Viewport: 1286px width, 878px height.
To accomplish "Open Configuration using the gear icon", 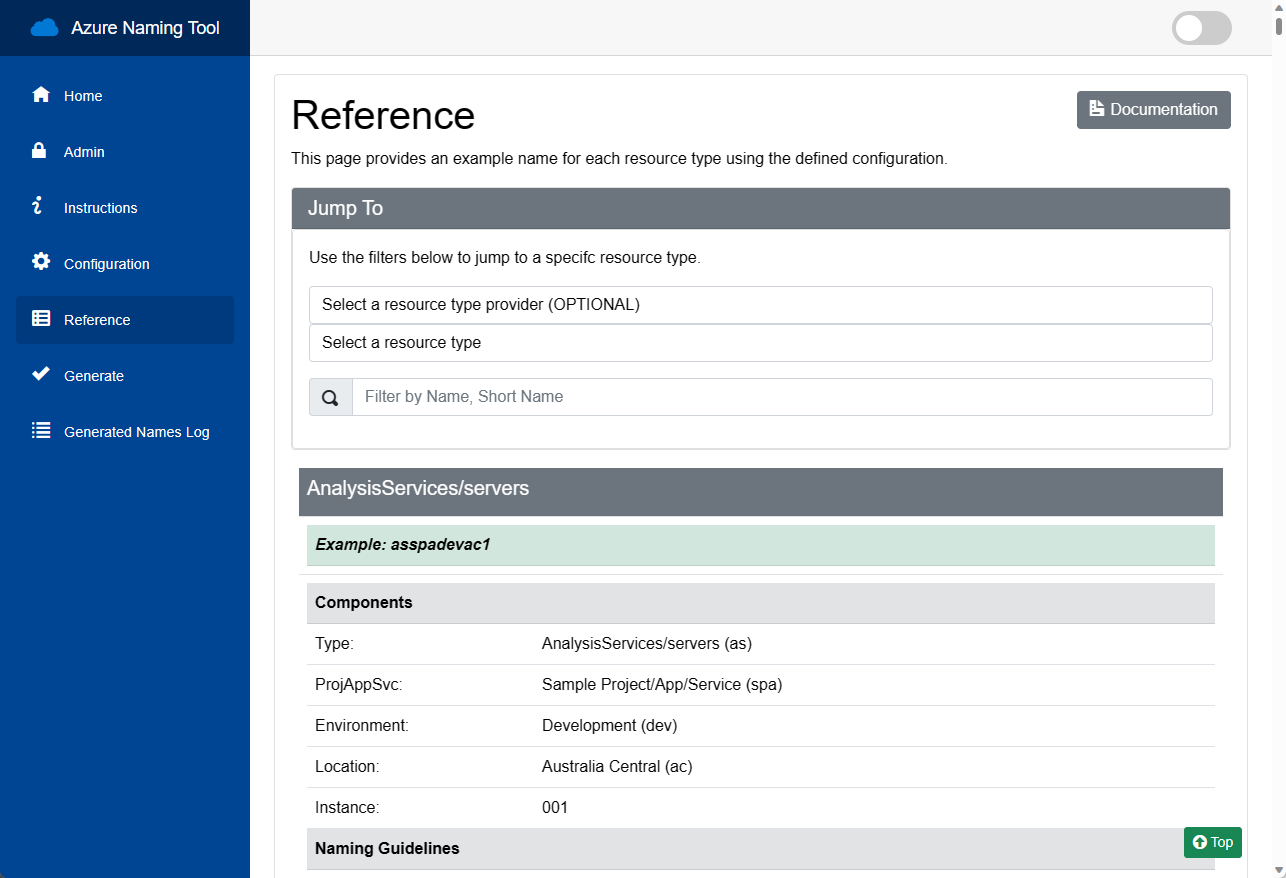I will 40,262.
